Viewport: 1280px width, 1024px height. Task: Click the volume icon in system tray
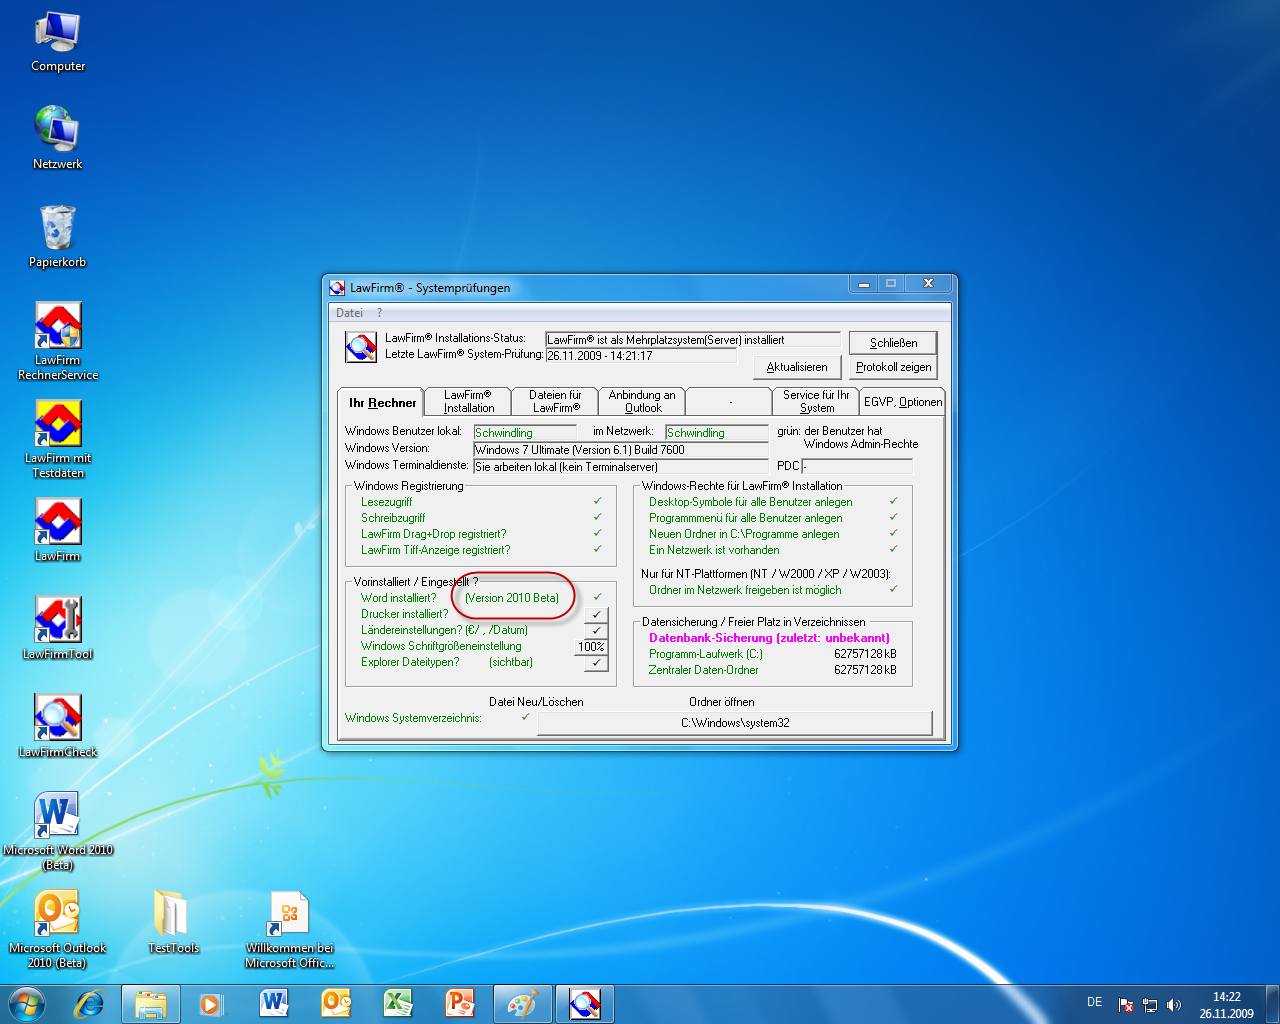click(1174, 1005)
